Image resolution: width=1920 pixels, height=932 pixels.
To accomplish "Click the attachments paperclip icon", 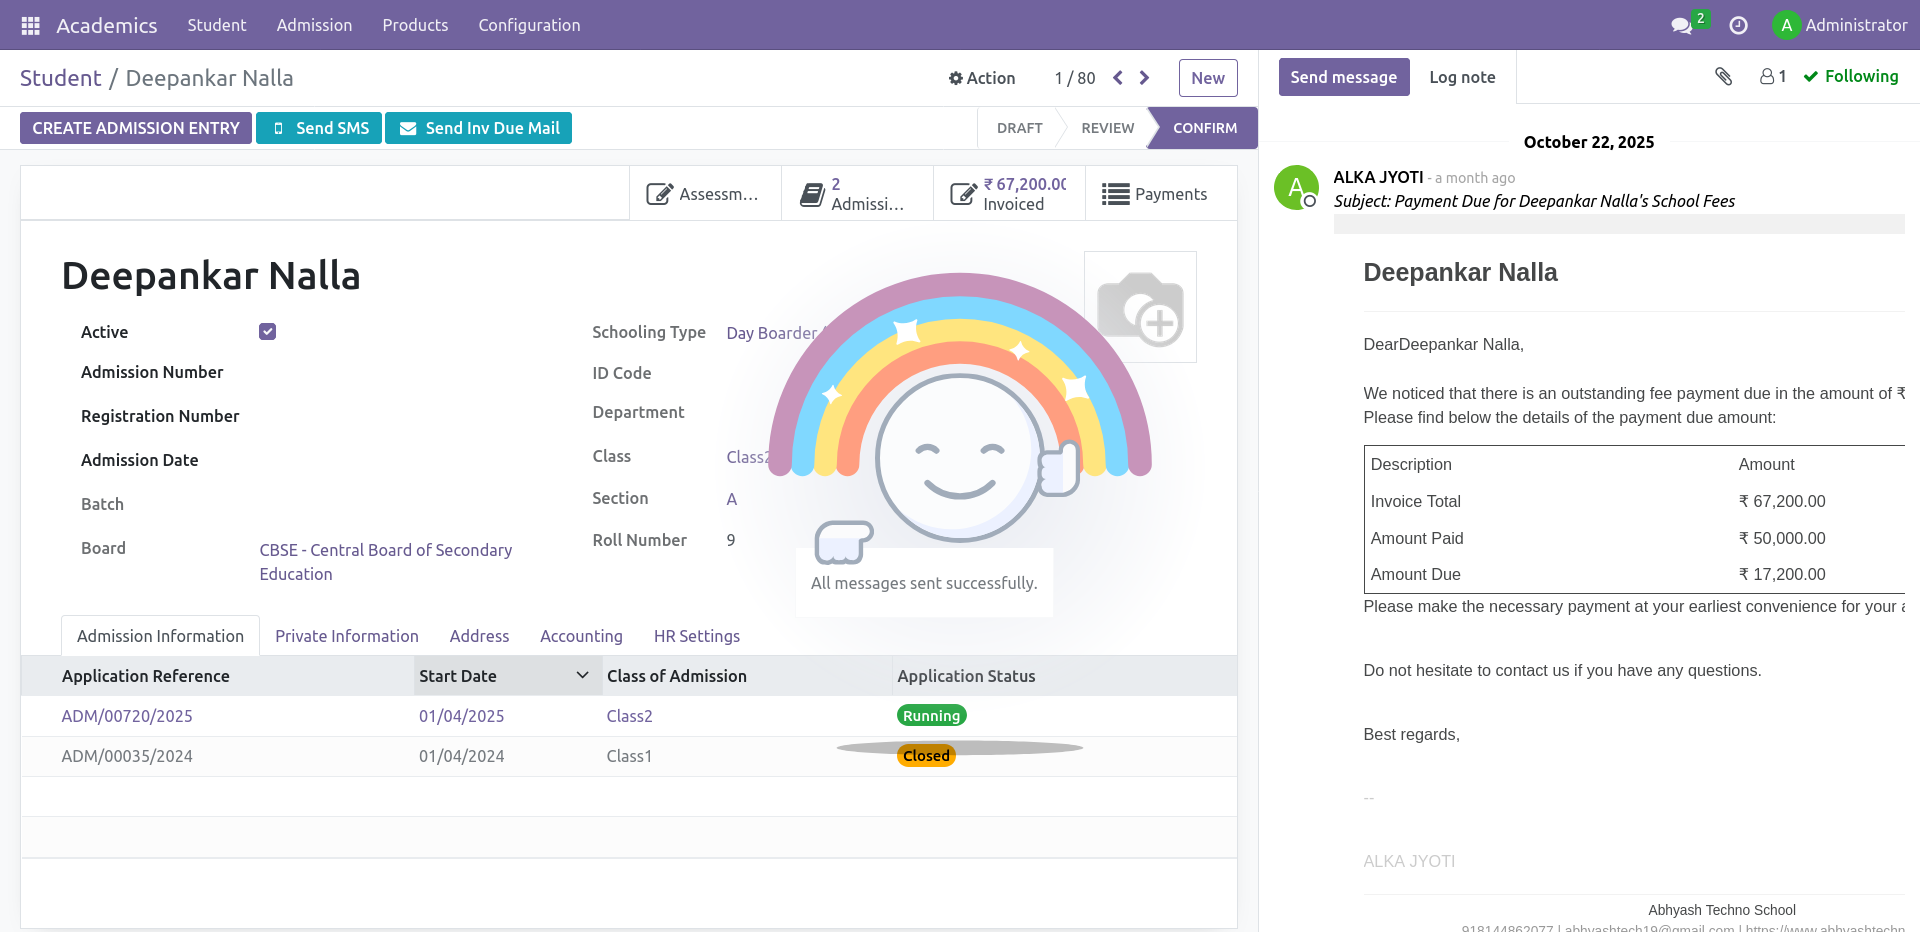I will 1723,76.
